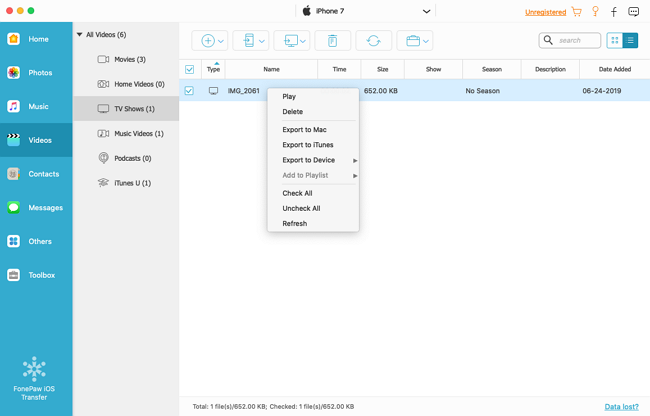
Task: Expand the toolbox briefcase dropdown arrow
Action: tap(426, 41)
